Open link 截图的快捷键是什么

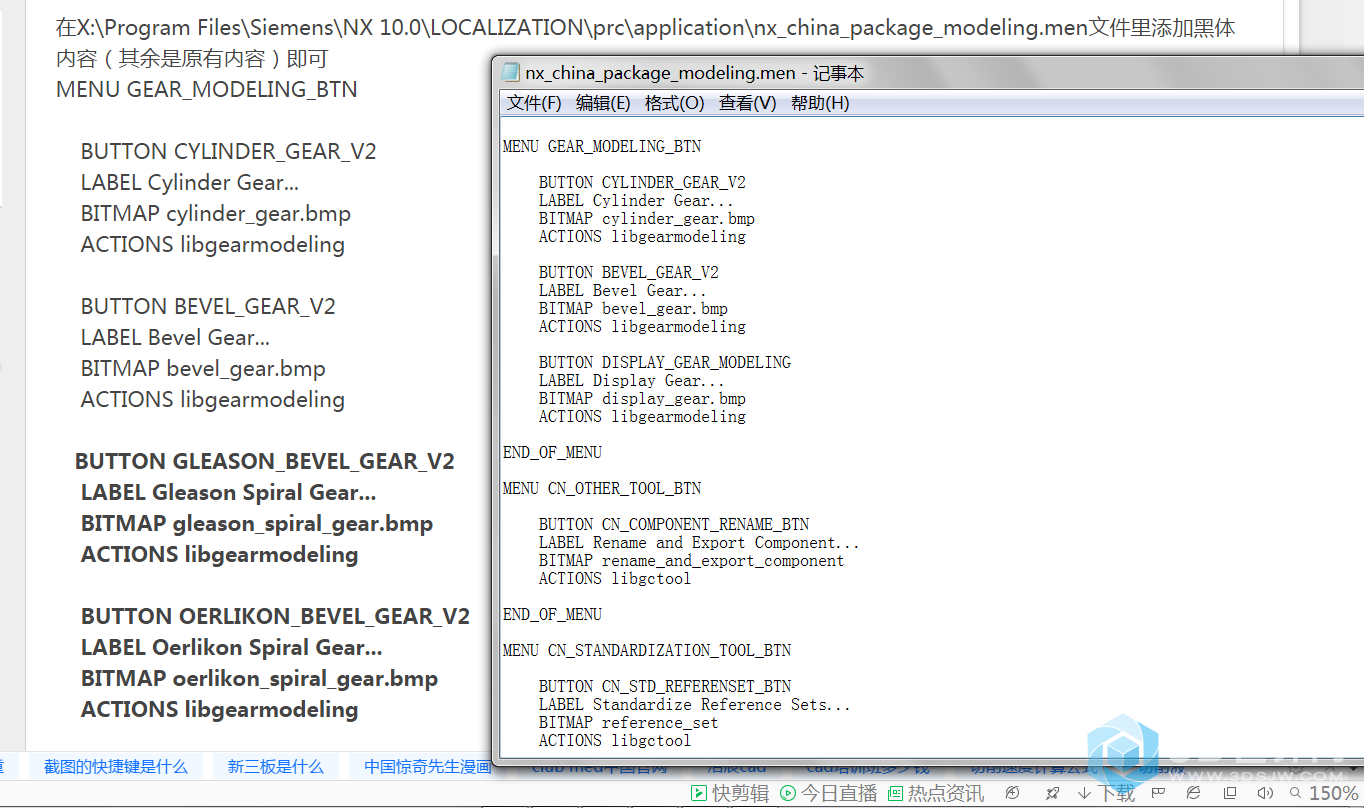click(115, 767)
